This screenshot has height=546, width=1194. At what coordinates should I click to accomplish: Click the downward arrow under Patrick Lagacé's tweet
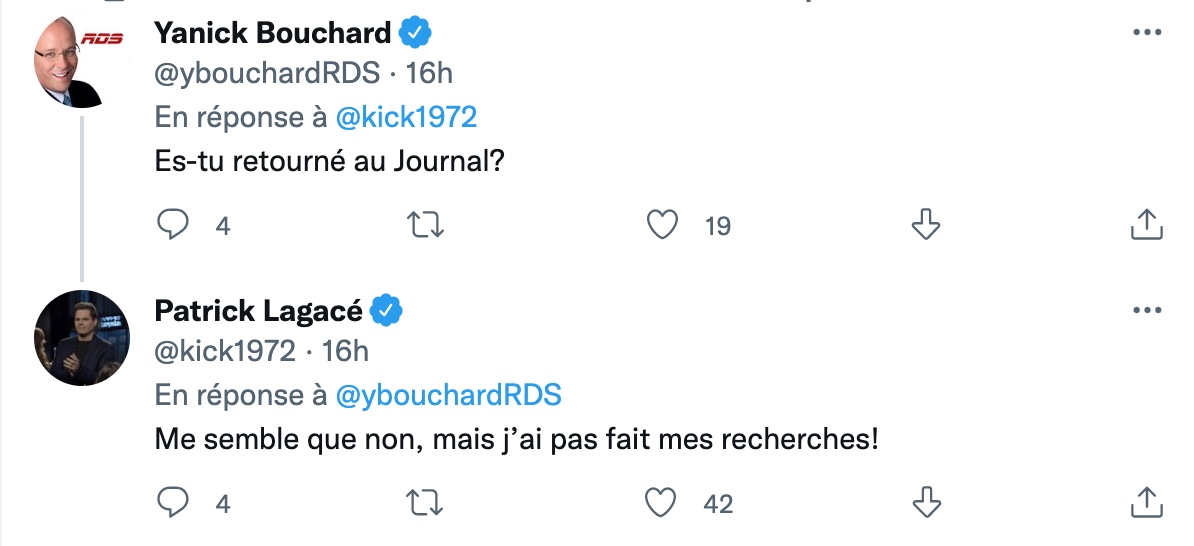pos(926,503)
